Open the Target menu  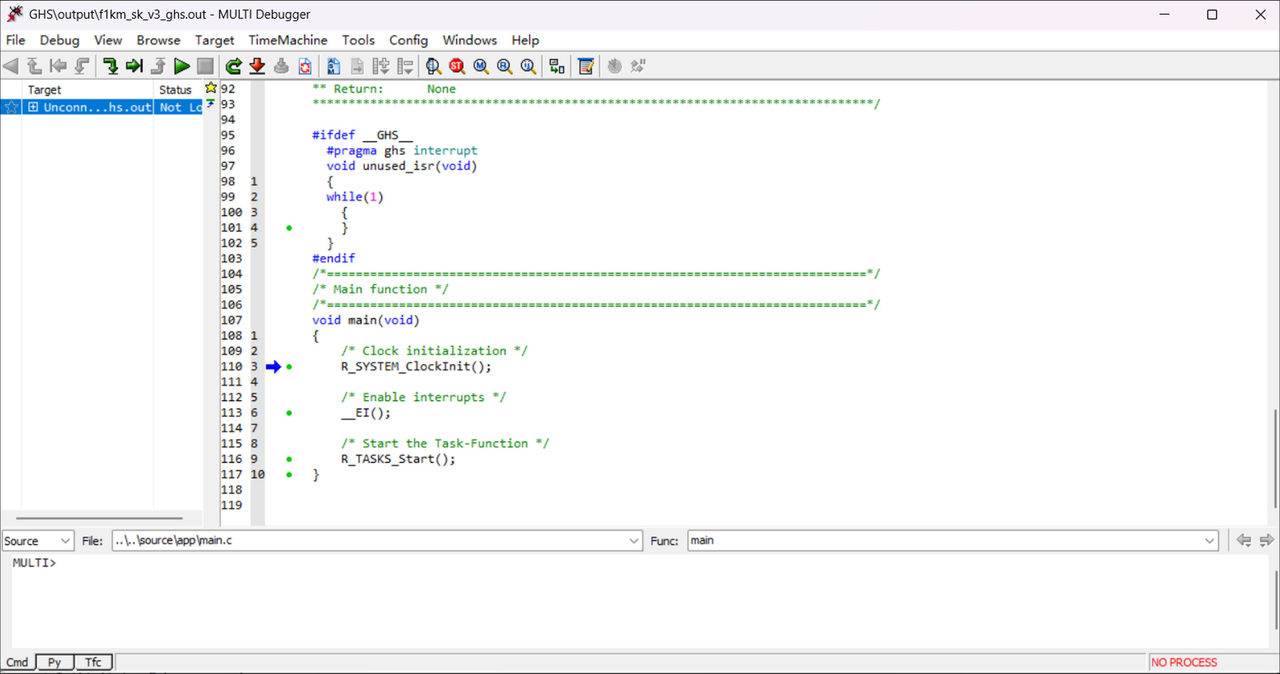pyautogui.click(x=215, y=40)
